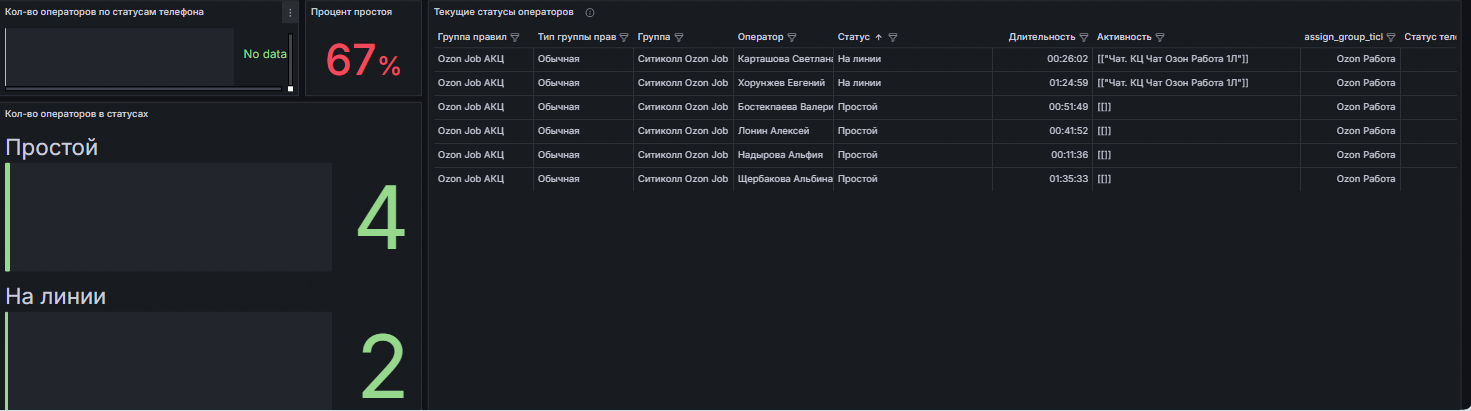The width and height of the screenshot is (1471, 411).
Task: Filter the Группа column
Action: pyautogui.click(x=679, y=37)
